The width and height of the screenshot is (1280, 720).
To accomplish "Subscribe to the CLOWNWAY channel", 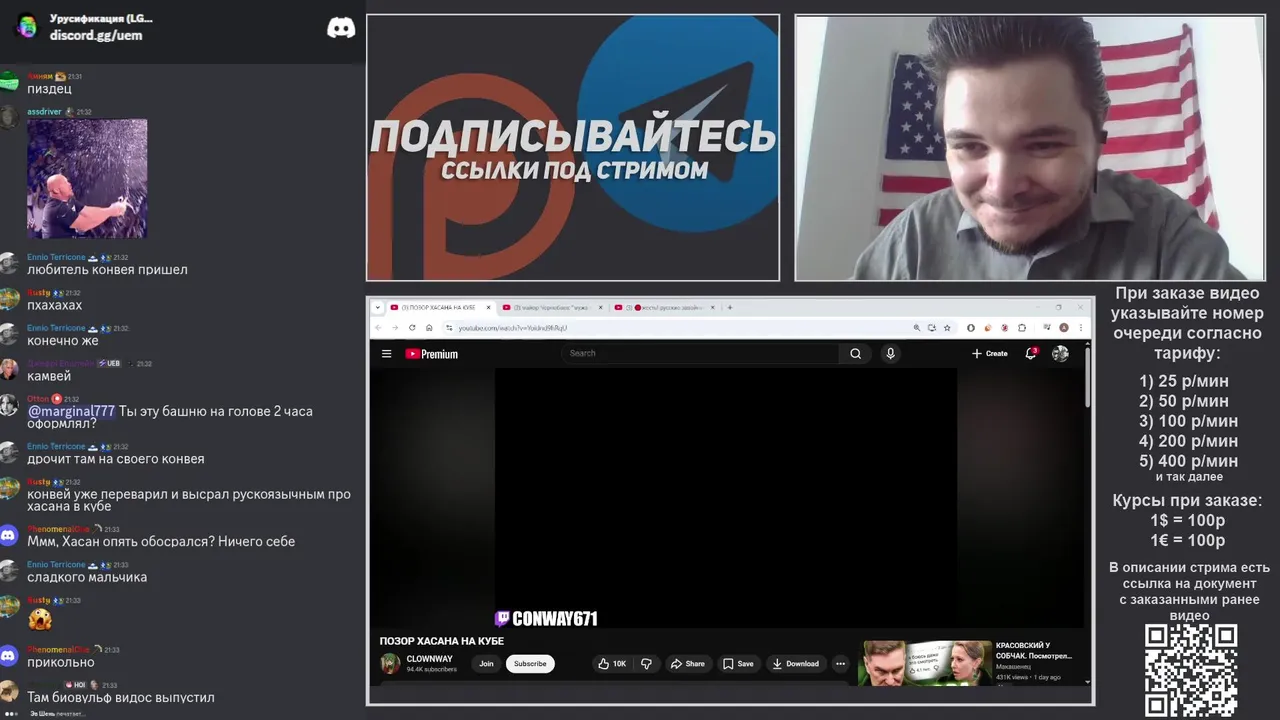I will (530, 663).
